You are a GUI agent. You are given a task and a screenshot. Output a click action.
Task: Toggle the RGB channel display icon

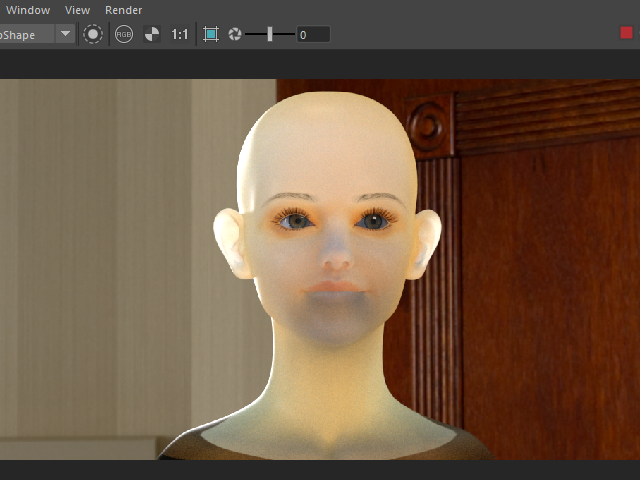point(124,34)
